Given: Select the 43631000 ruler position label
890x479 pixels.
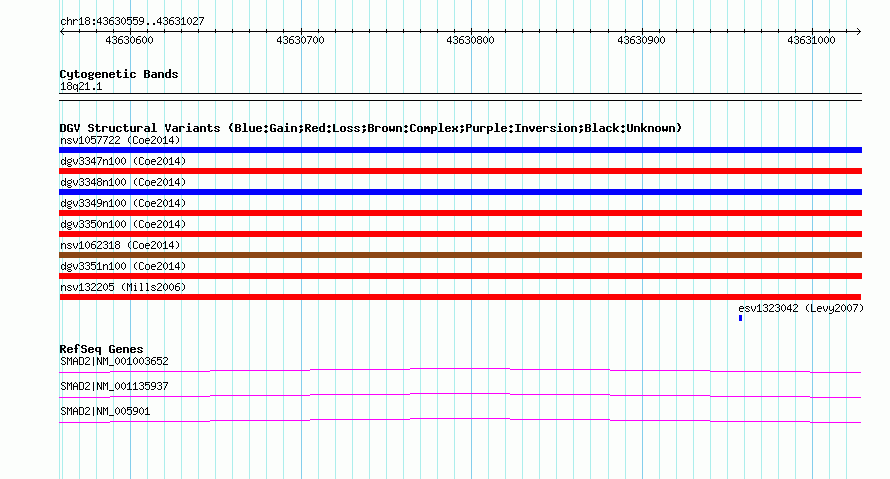Looking at the screenshot, I should tap(812, 40).
